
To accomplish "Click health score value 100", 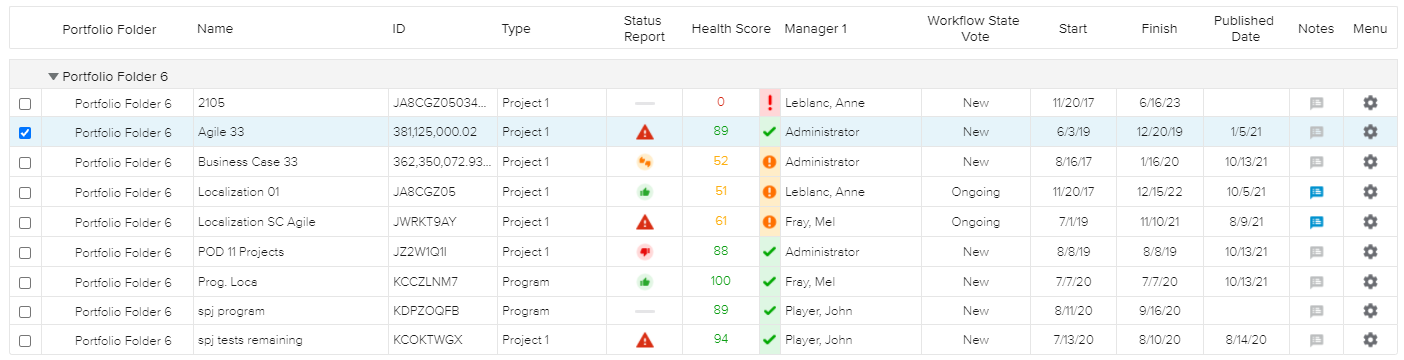I will 720,281.
